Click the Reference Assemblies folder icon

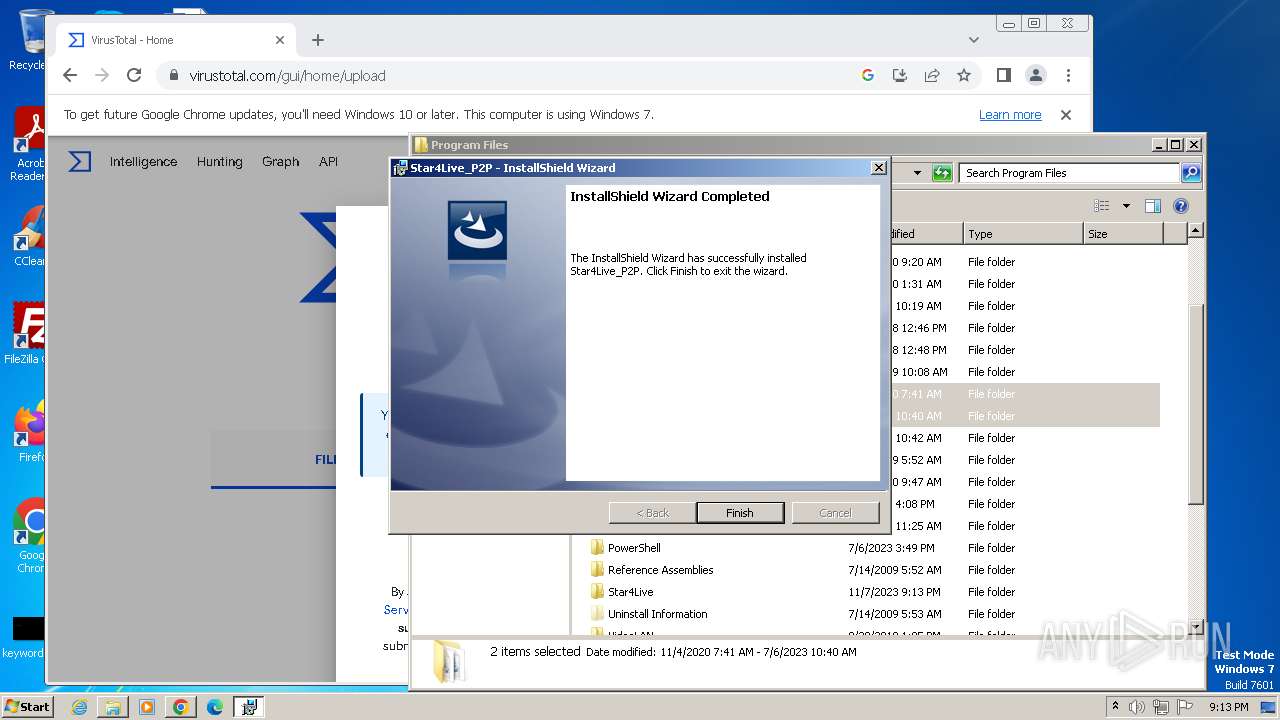pos(597,570)
